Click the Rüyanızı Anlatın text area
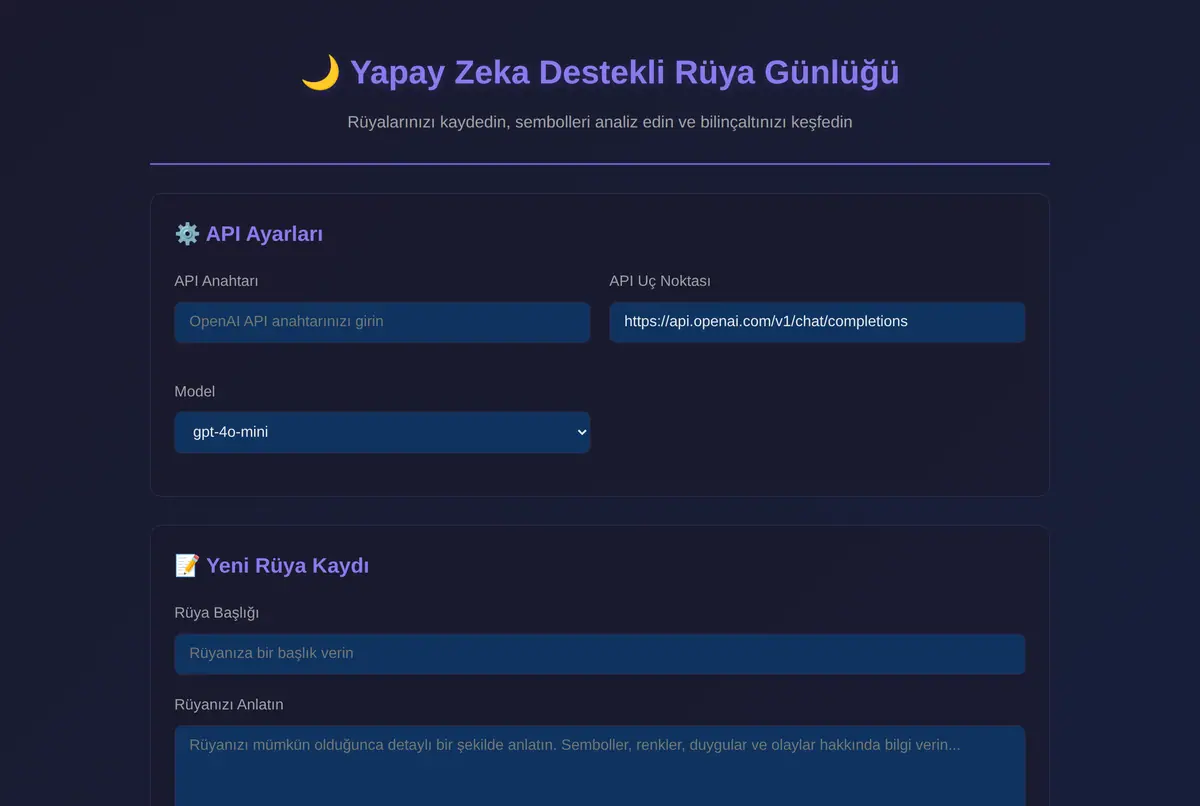Image resolution: width=1200 pixels, height=806 pixels. [x=600, y=765]
